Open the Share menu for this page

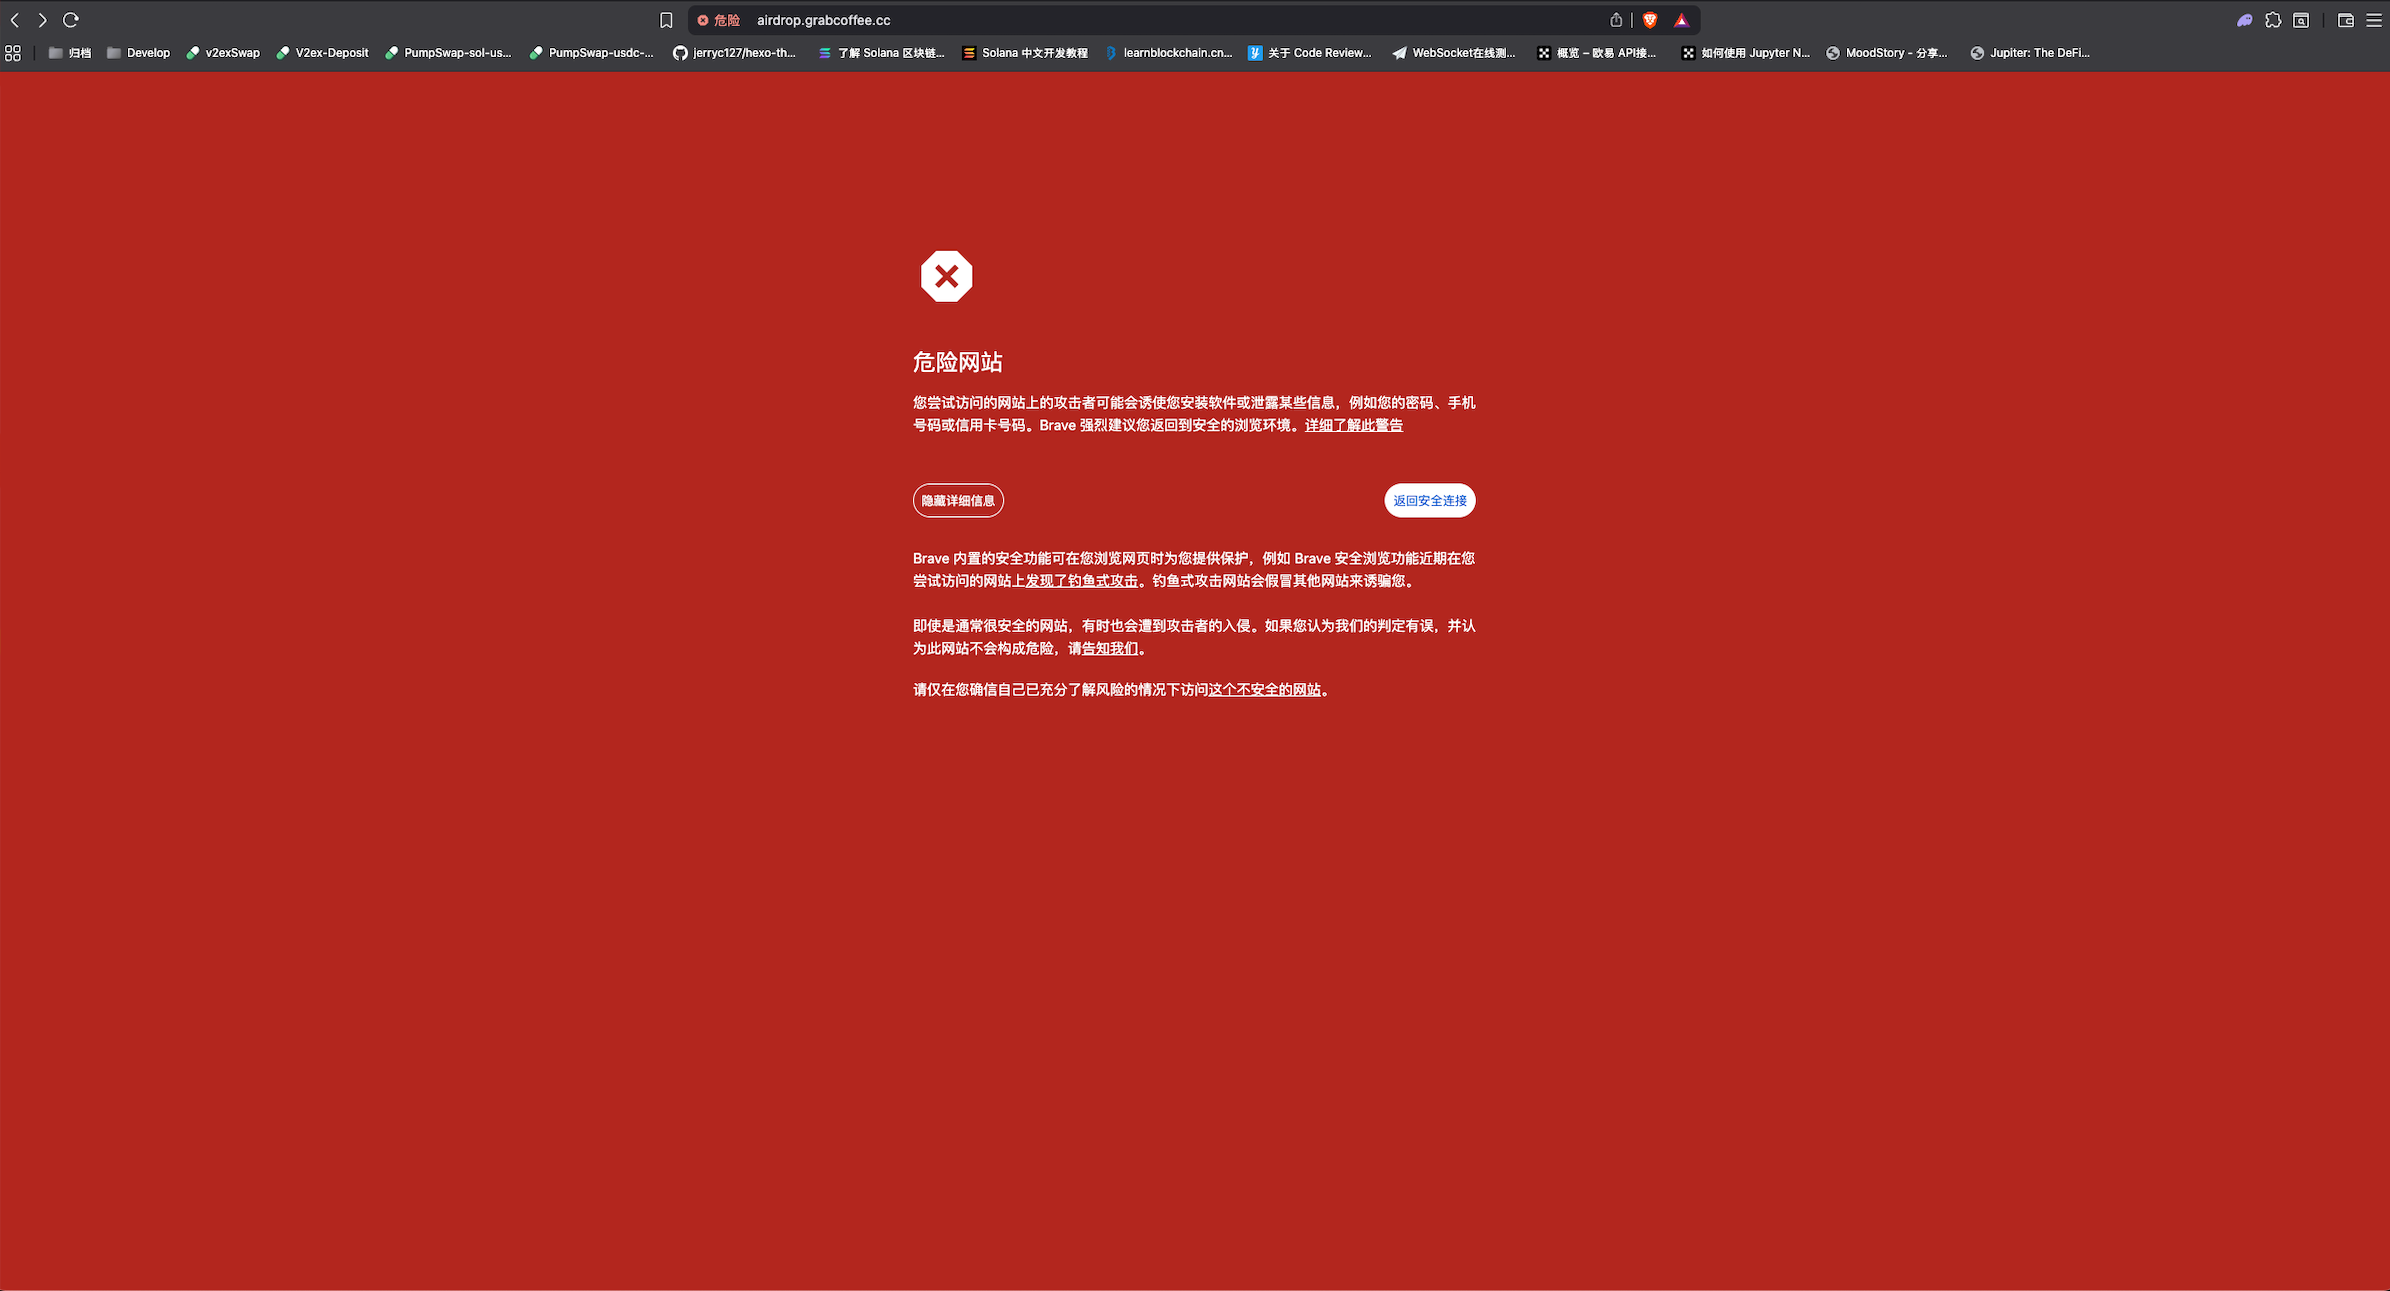point(1615,19)
